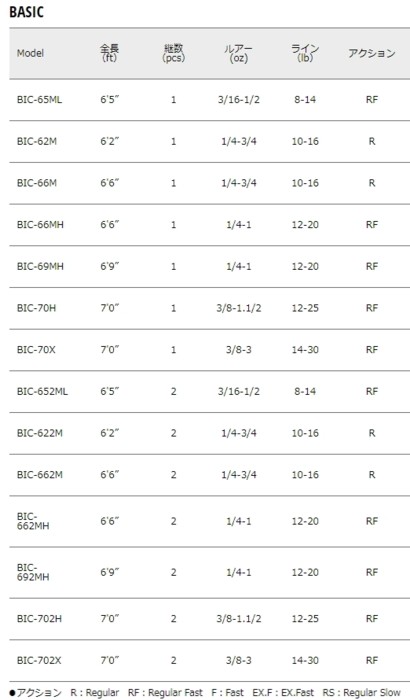The image size is (410, 700).
Task: Click the BIC-692MH model cell
Action: click(33, 572)
